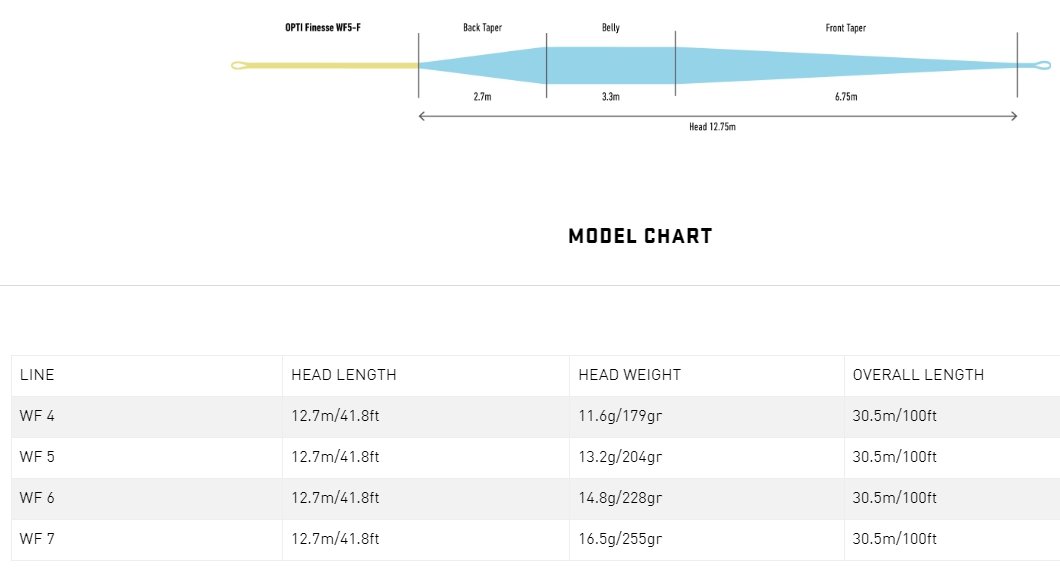1060x575 pixels.
Task: Click the left loop of the line
Action: (x=240, y=66)
